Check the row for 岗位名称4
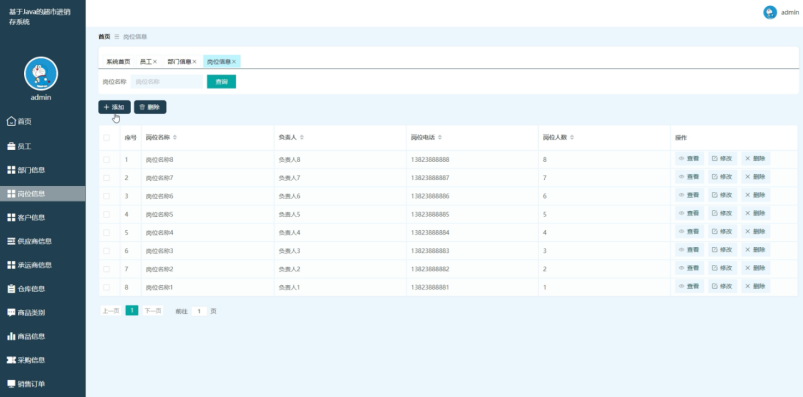The width and height of the screenshot is (803, 397). [x=107, y=233]
